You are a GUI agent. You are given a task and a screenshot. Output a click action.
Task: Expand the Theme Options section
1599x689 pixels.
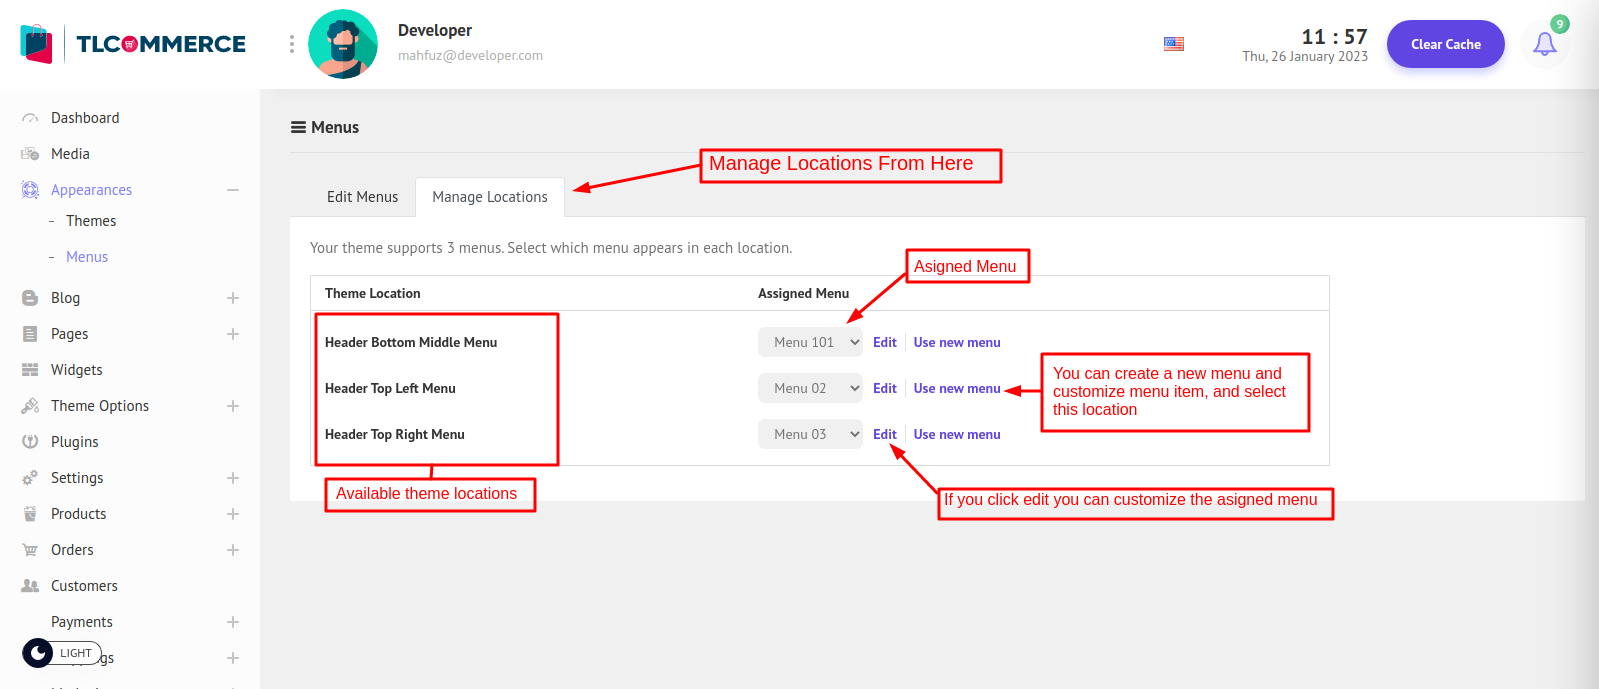coord(233,406)
